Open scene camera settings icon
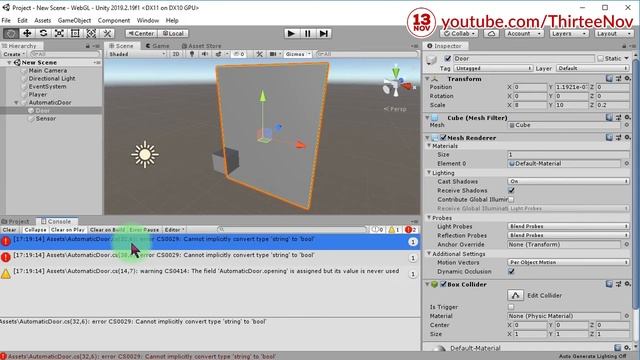 pyautogui.click(x=273, y=54)
